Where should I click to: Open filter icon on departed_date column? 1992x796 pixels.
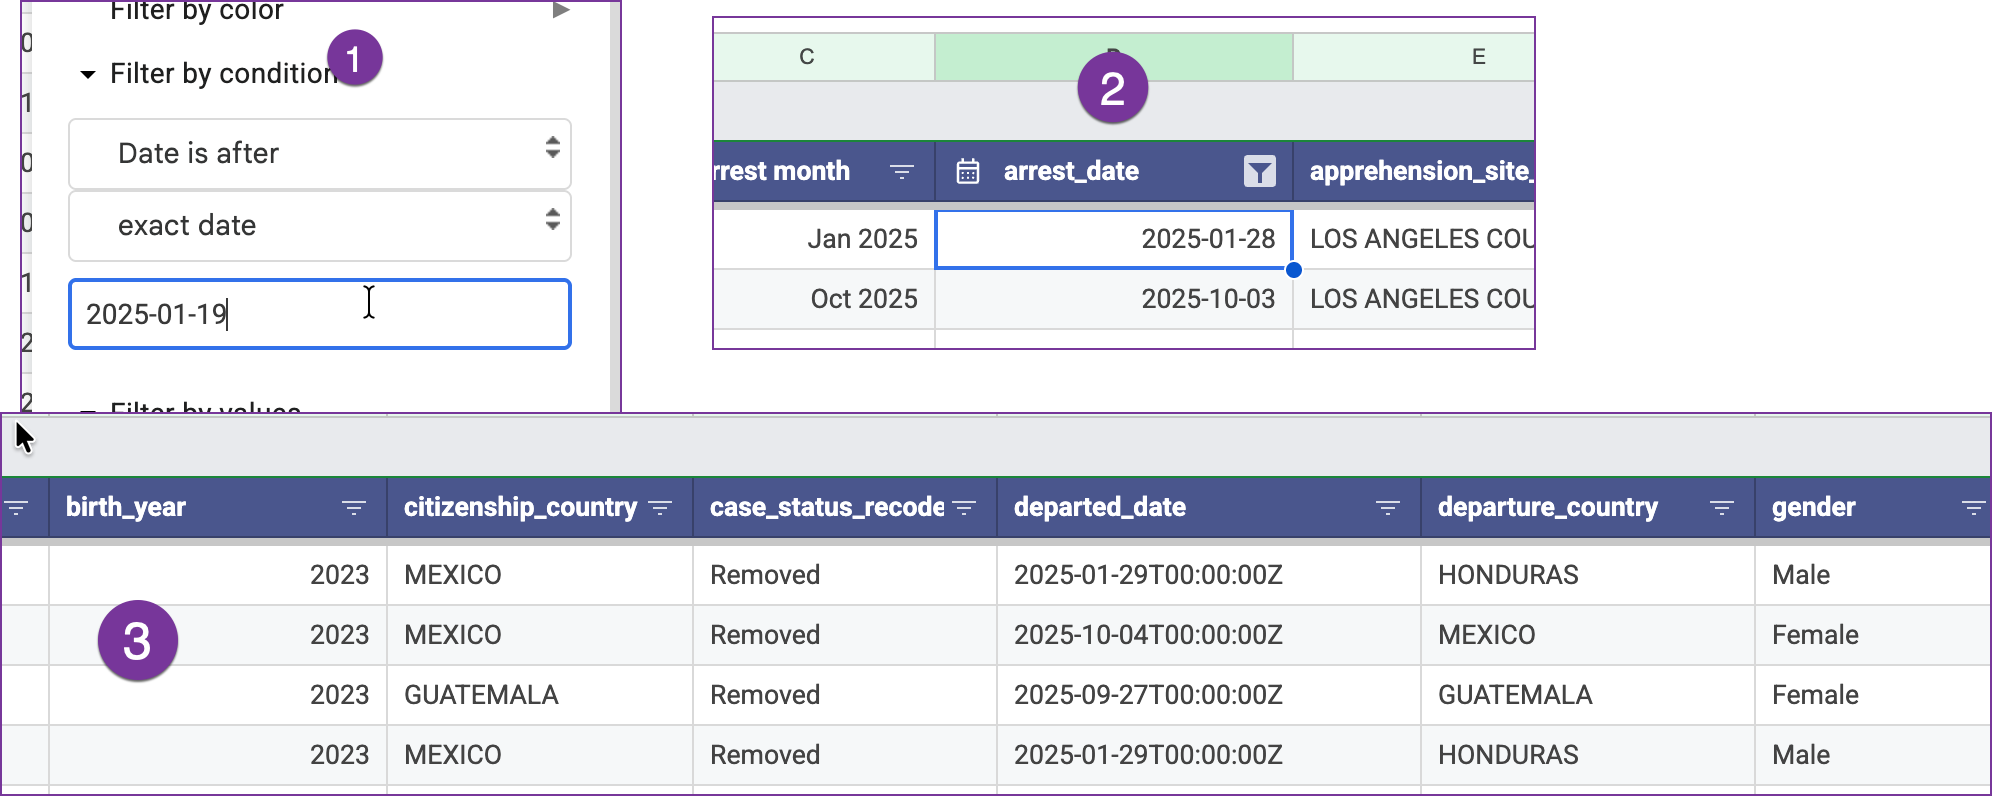[1387, 508]
